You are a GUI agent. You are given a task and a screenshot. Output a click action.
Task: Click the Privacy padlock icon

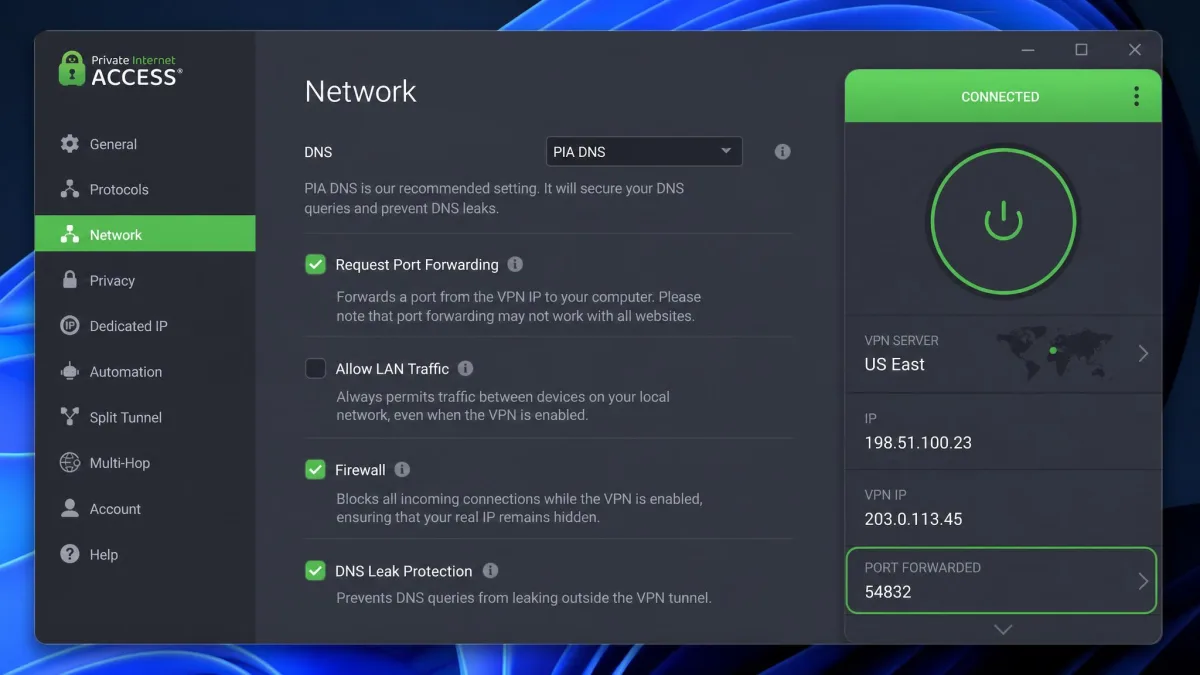click(x=69, y=280)
